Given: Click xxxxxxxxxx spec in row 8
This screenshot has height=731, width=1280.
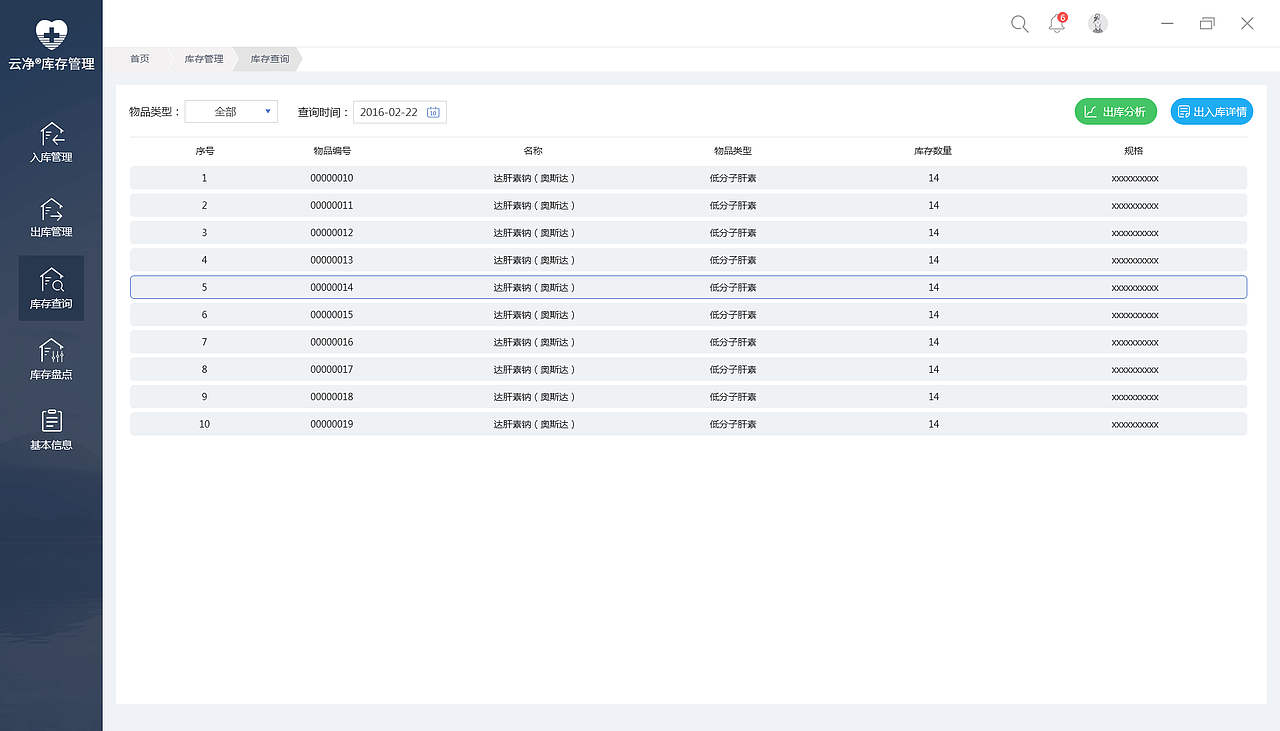Looking at the screenshot, I should (x=1134, y=370).
